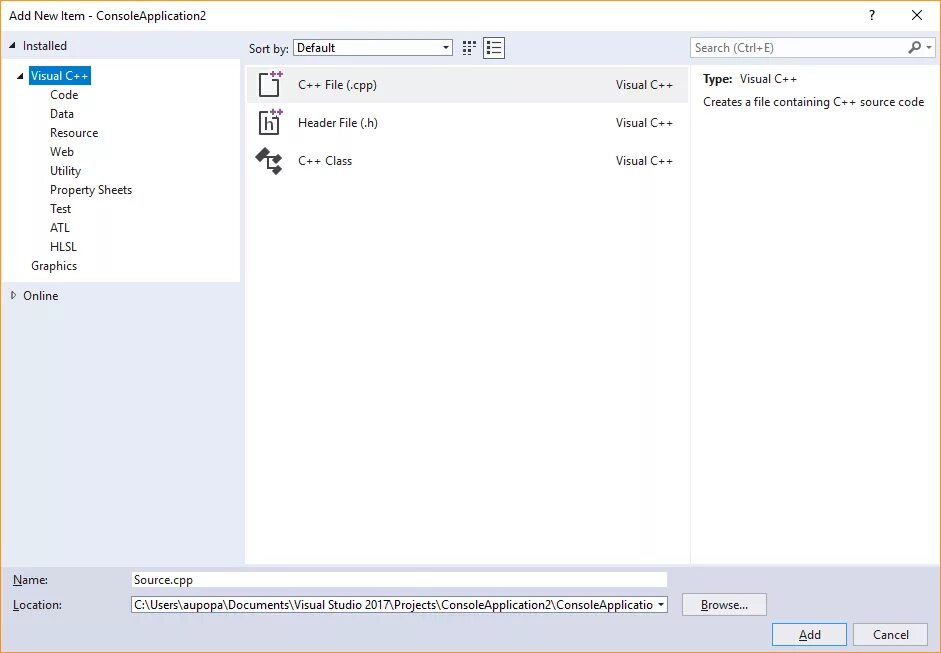
Task: Click the 'Creates a file containing C++ source code' description
Action: tap(813, 102)
